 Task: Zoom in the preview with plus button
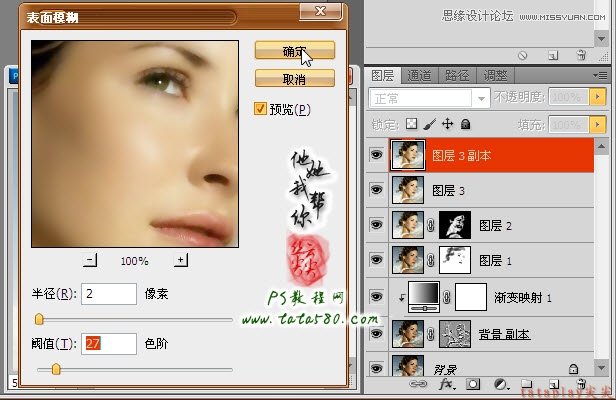[181, 260]
